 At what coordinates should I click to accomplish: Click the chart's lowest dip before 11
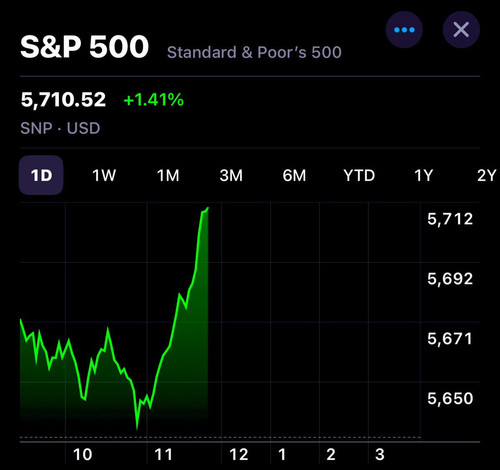pyautogui.click(x=137, y=428)
